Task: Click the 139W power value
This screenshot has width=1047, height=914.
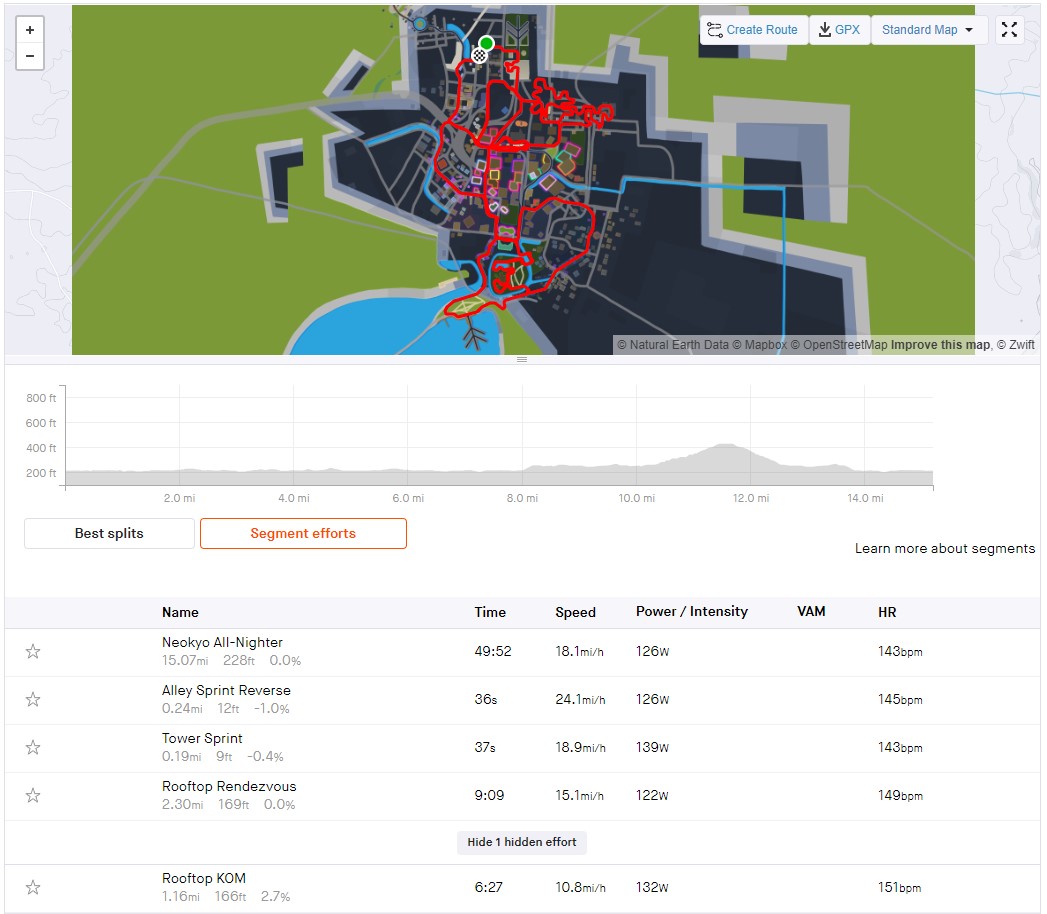Action: tap(652, 748)
